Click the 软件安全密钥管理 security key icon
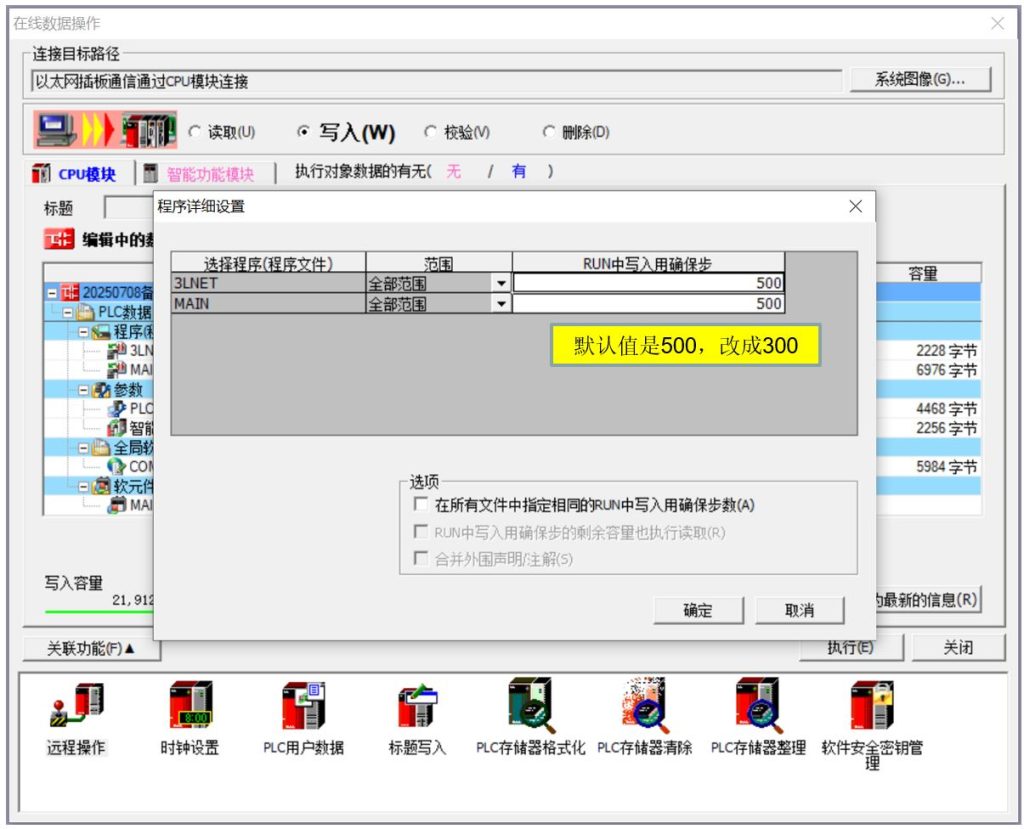1024x829 pixels. click(871, 705)
